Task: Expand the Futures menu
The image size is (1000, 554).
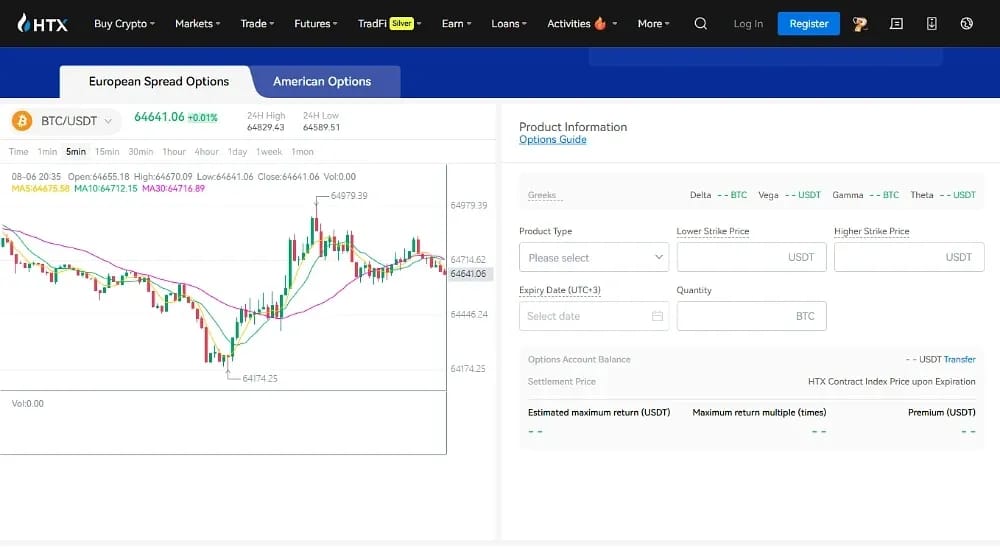Action: coord(316,24)
